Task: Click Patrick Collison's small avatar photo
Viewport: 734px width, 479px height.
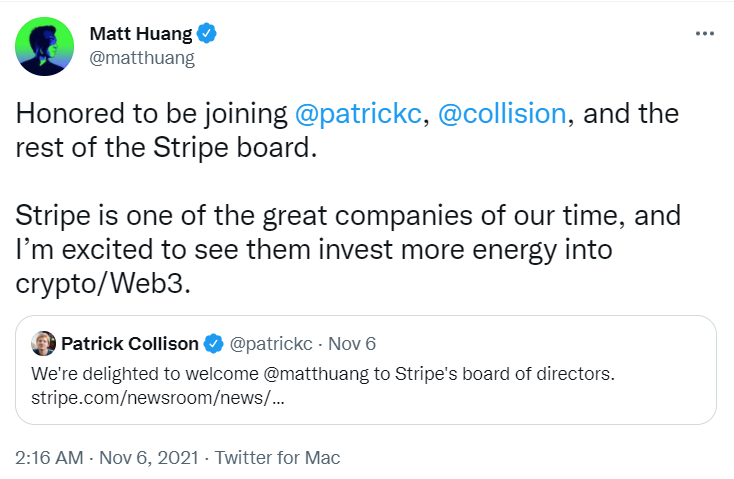Action: pyautogui.click(x=44, y=344)
